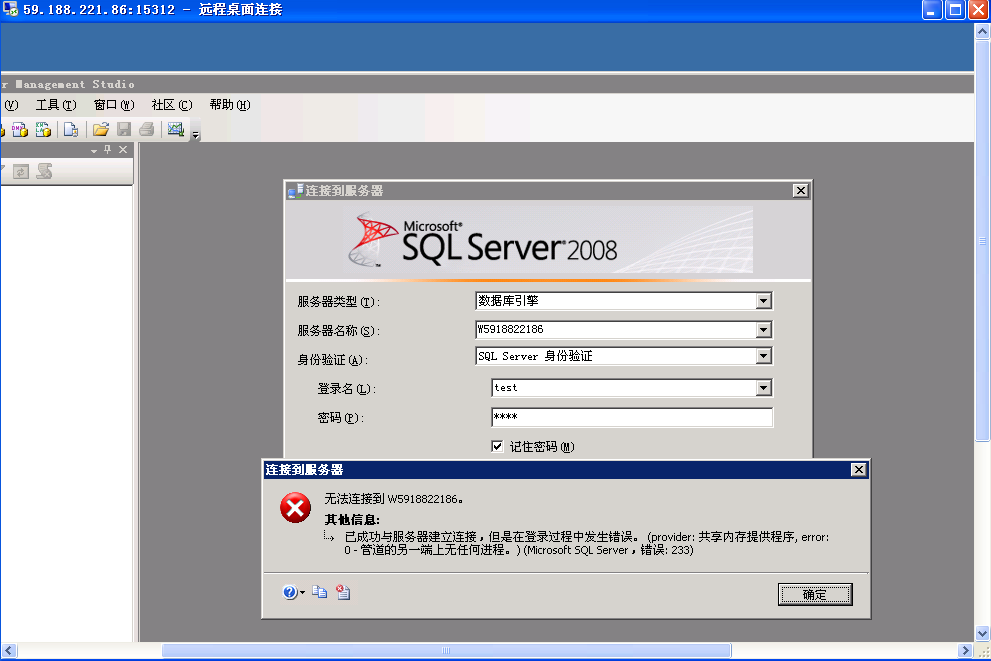
Task: Close the error message dialog
Action: (858, 470)
